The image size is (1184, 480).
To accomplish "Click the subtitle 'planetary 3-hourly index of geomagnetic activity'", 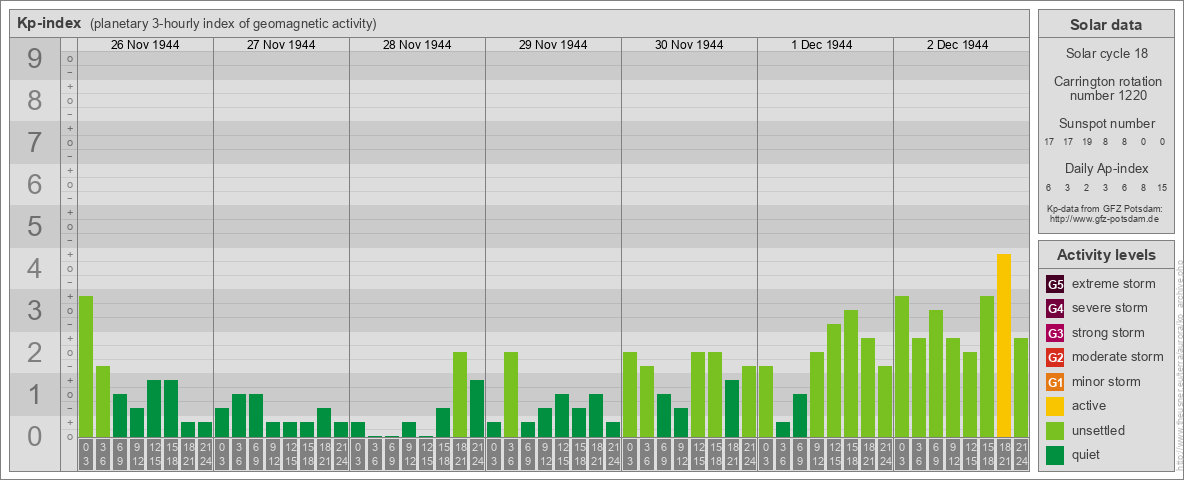I will tap(233, 24).
